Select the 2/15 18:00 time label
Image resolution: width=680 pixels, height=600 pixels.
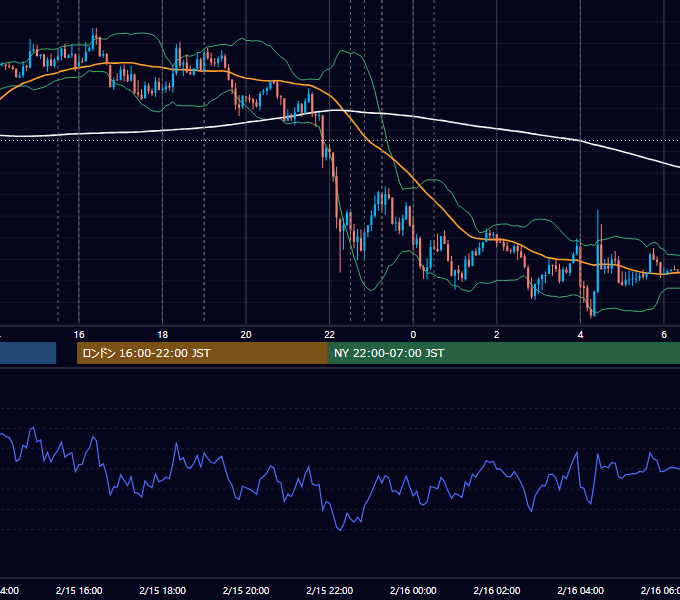pos(163,590)
